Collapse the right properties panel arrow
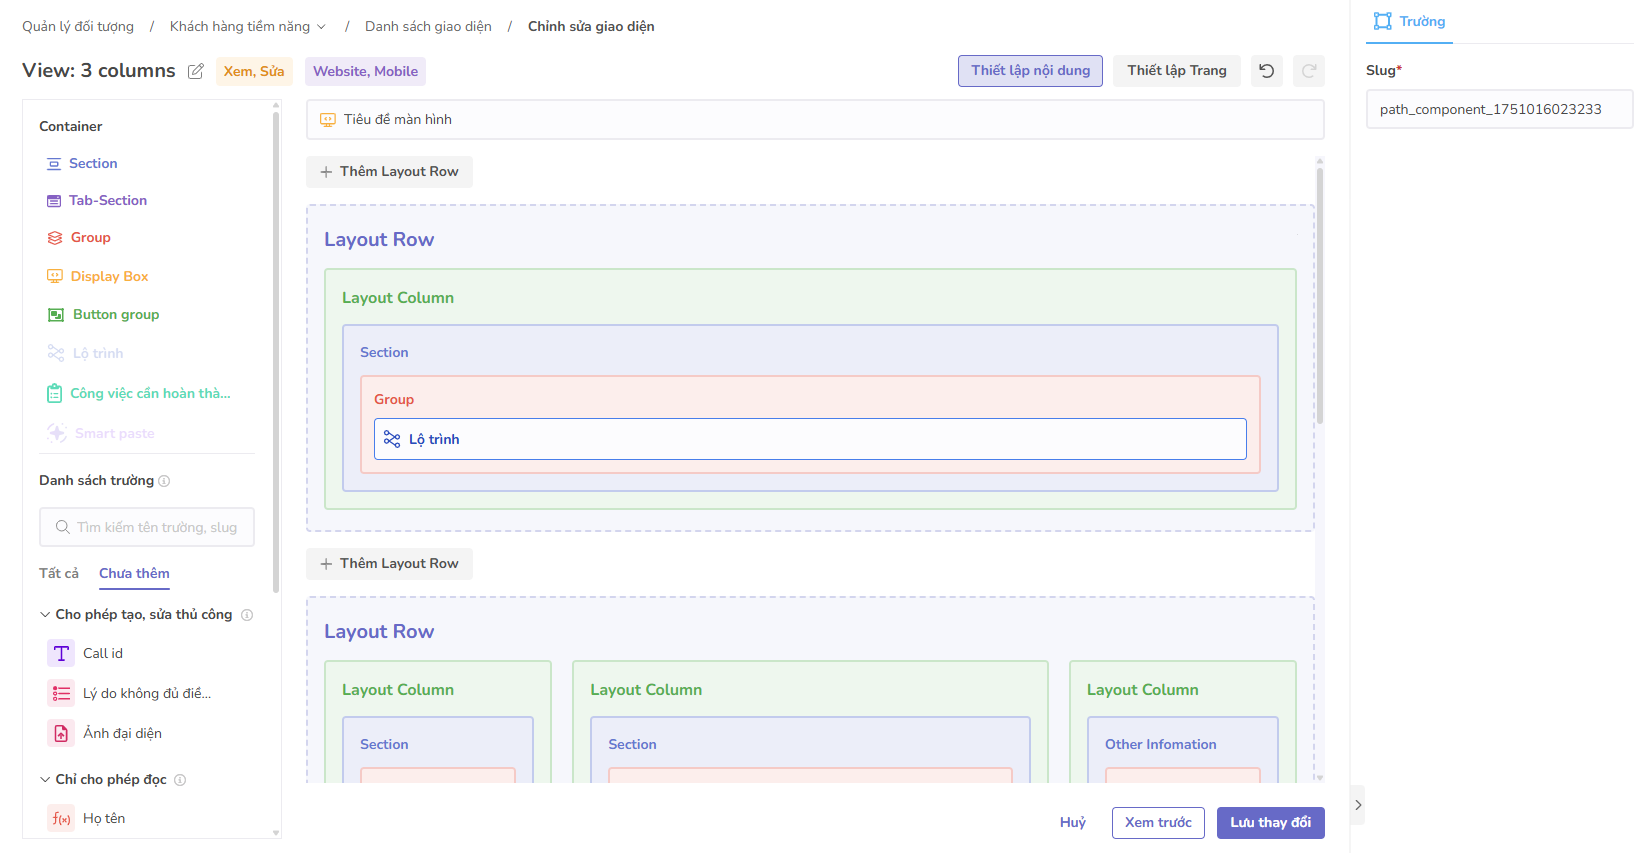1649x853 pixels. [x=1357, y=805]
